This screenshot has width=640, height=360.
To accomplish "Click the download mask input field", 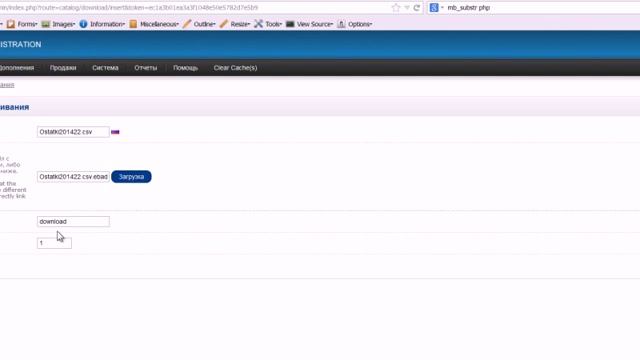I will (73, 221).
